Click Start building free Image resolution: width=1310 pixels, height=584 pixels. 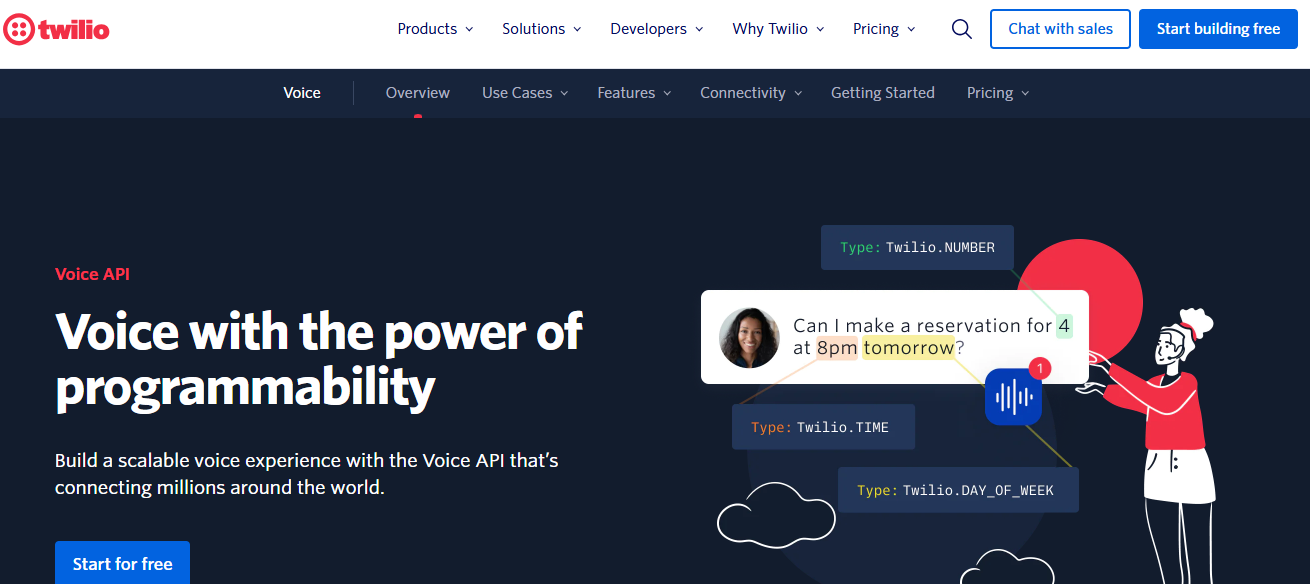point(1218,29)
